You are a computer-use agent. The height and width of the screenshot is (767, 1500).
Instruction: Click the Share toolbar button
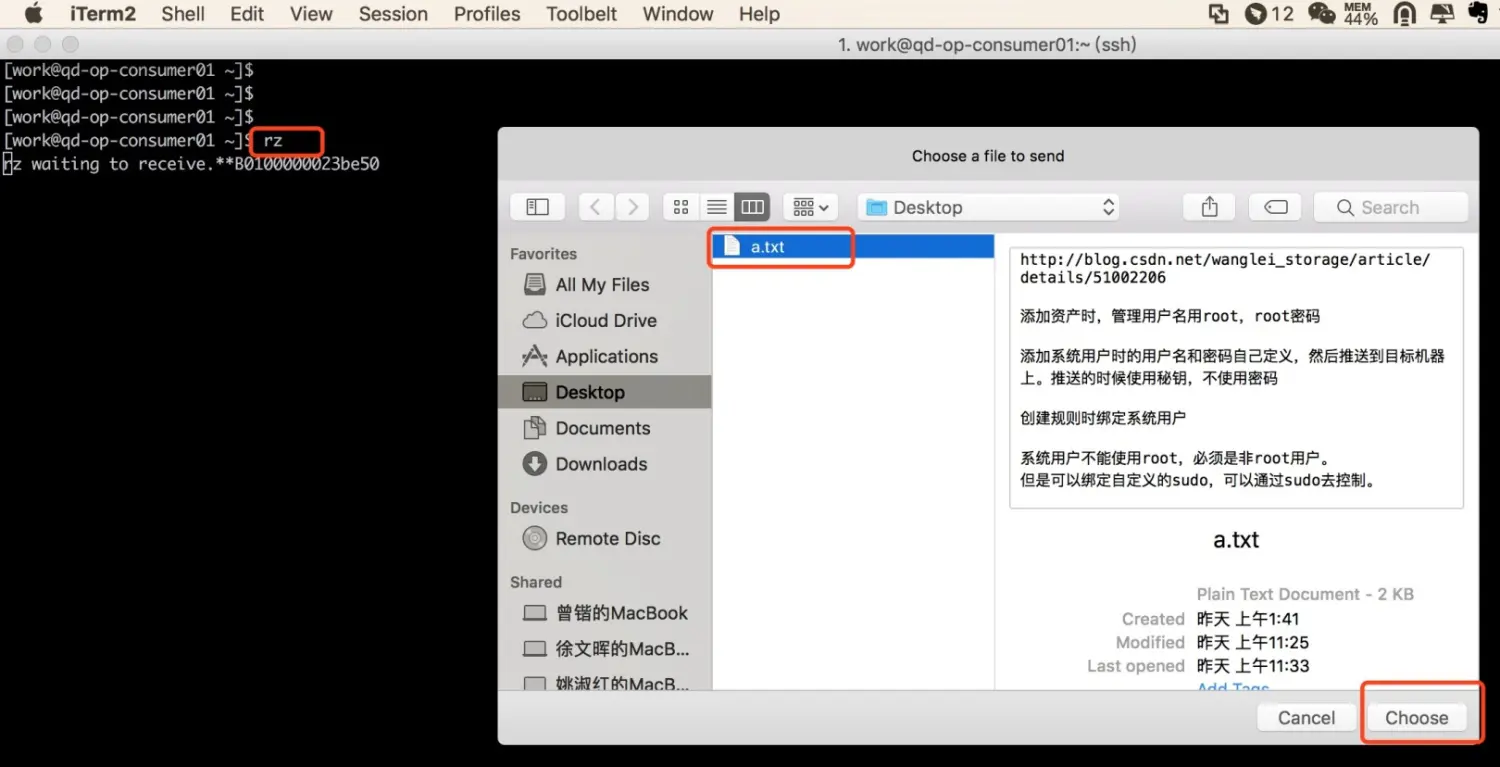1209,207
